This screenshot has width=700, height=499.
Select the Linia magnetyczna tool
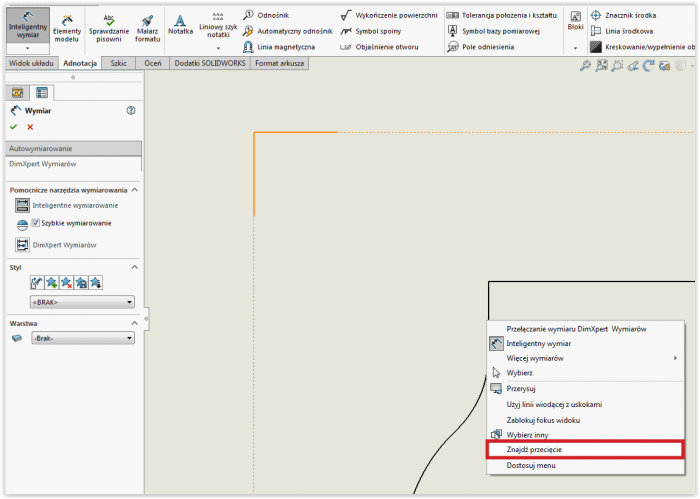(x=279, y=47)
